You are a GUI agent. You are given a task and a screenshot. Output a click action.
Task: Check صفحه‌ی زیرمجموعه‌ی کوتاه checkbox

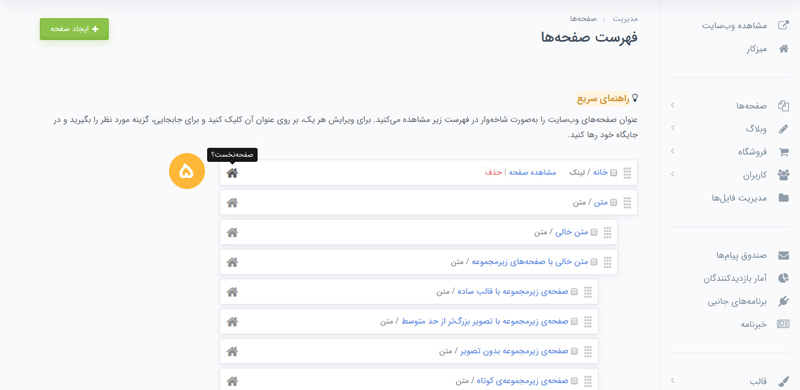coord(574,380)
